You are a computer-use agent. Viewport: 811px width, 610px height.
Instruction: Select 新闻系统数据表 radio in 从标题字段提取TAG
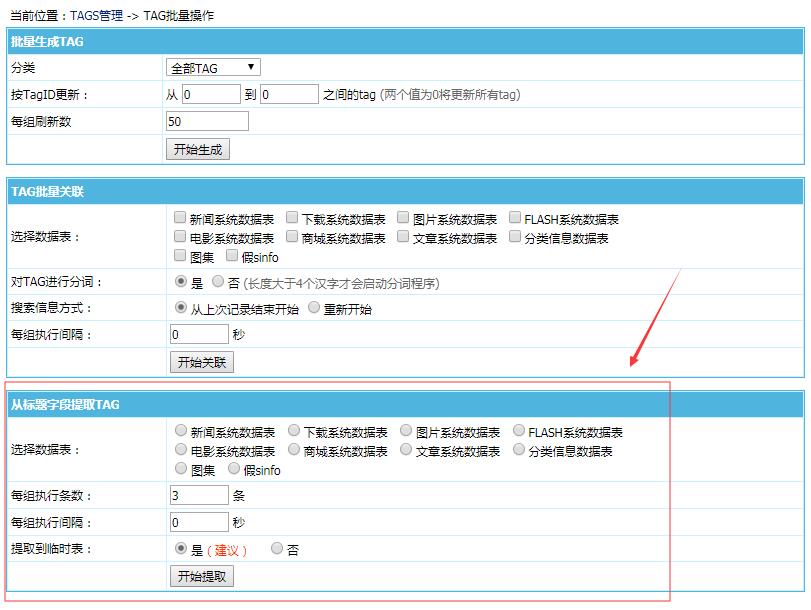181,430
